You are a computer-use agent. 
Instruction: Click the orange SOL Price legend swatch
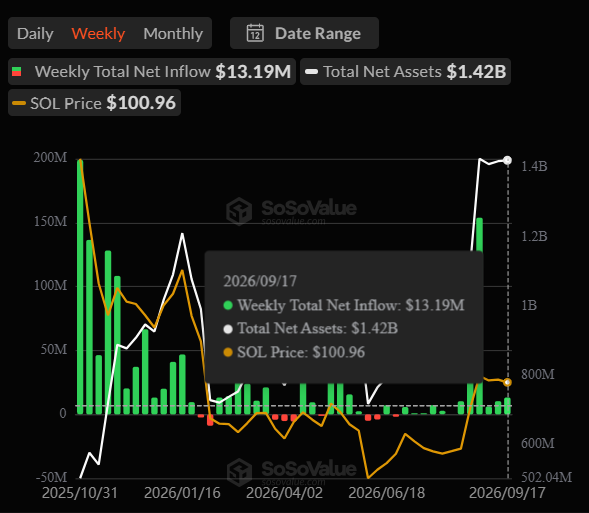pos(19,103)
